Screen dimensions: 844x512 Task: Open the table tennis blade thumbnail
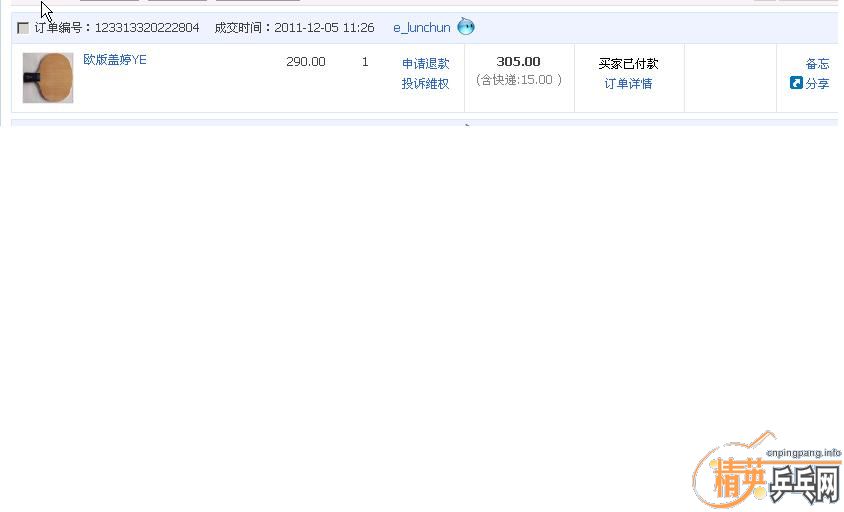click(48, 78)
